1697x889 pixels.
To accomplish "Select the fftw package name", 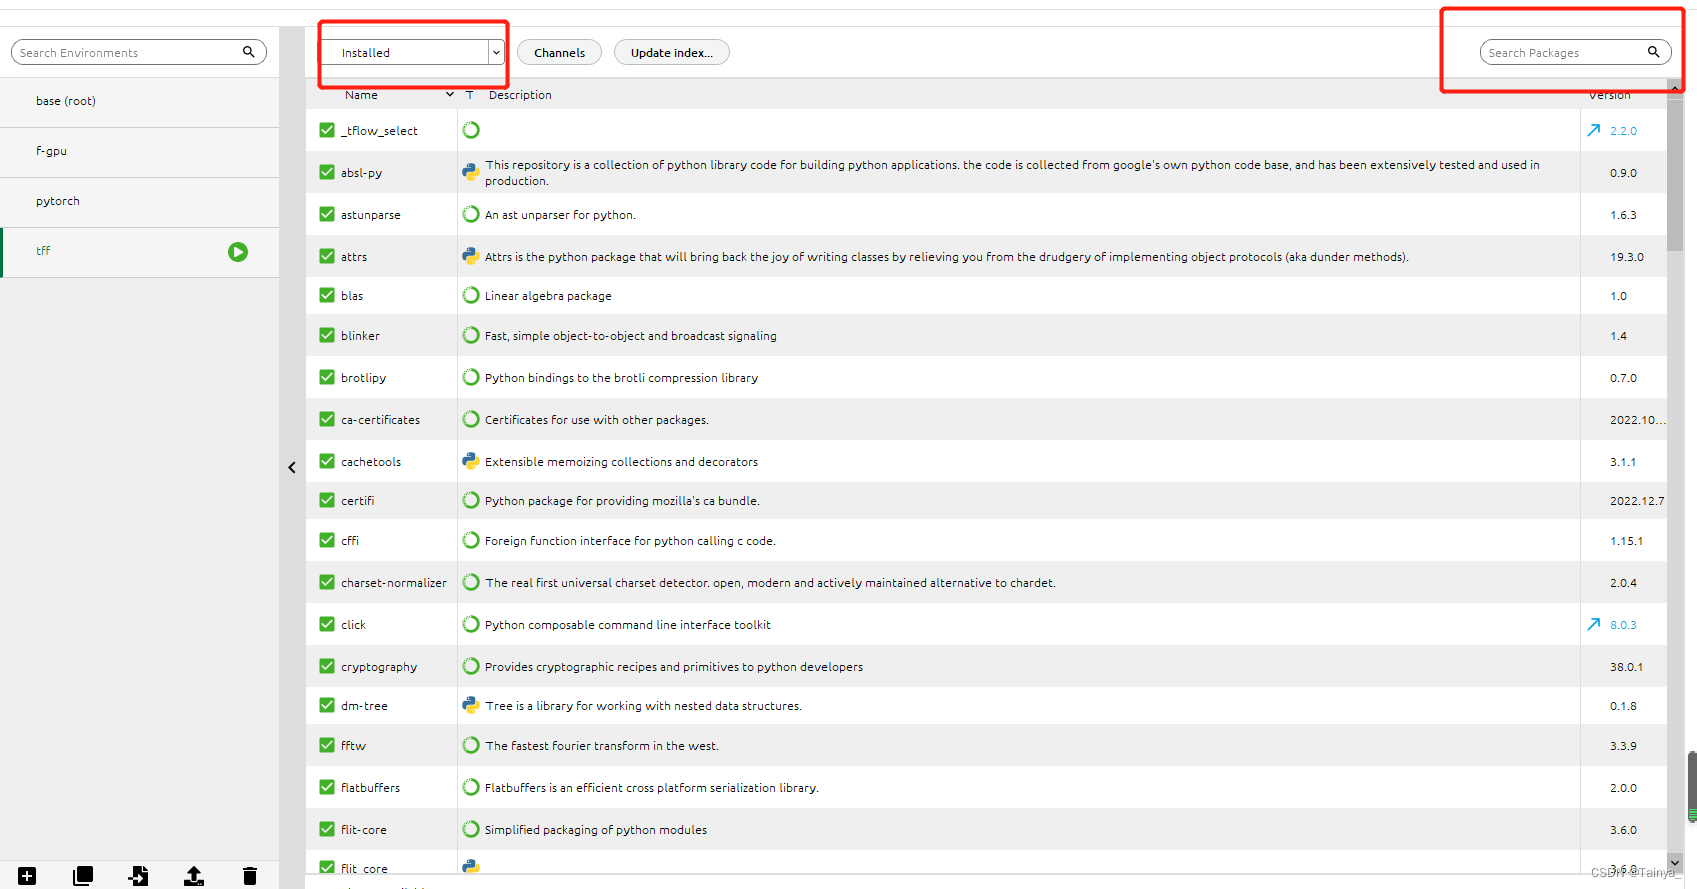I will [x=353, y=746].
